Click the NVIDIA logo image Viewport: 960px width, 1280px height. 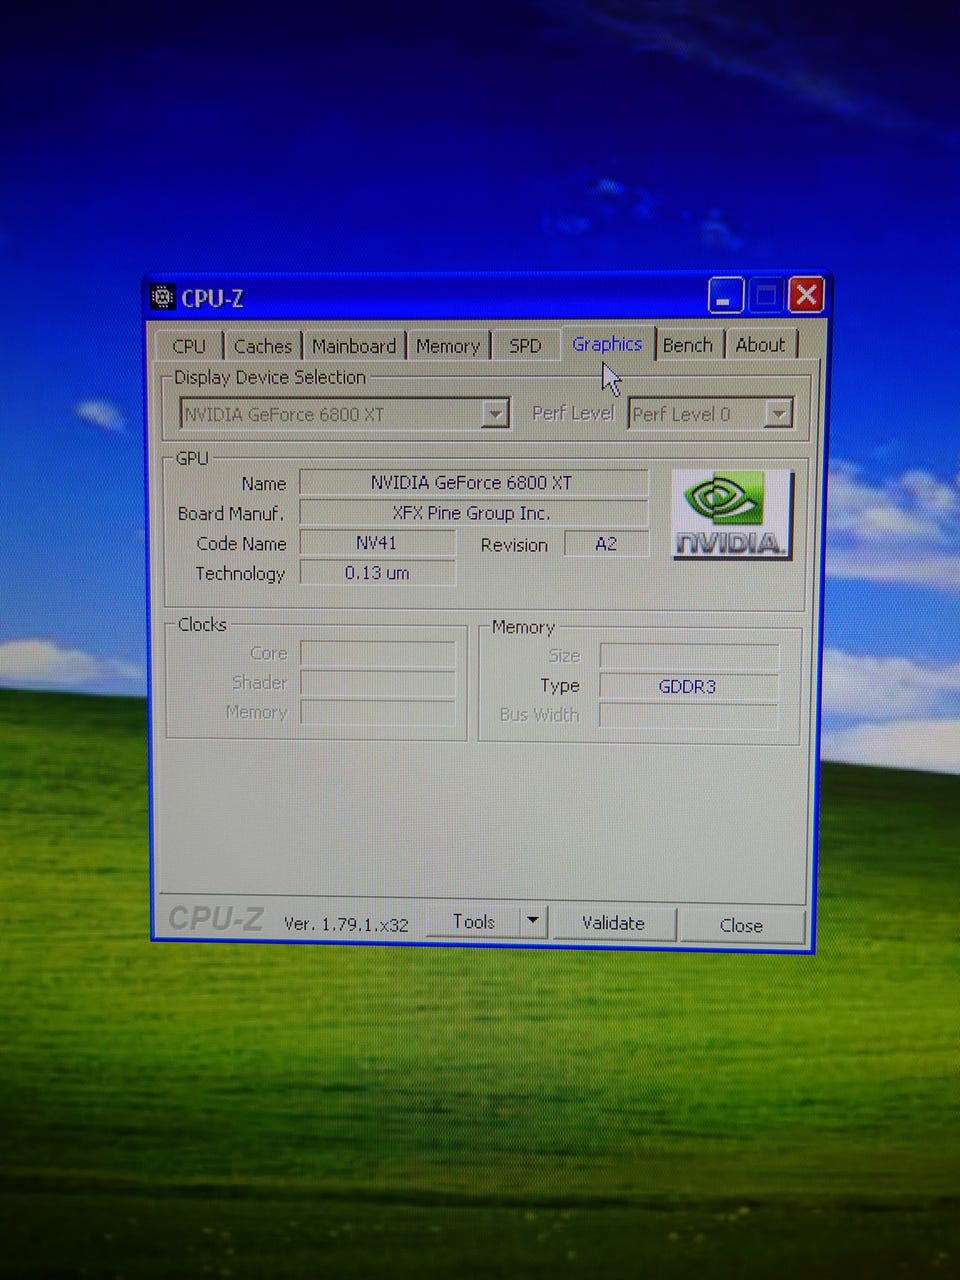[732, 515]
